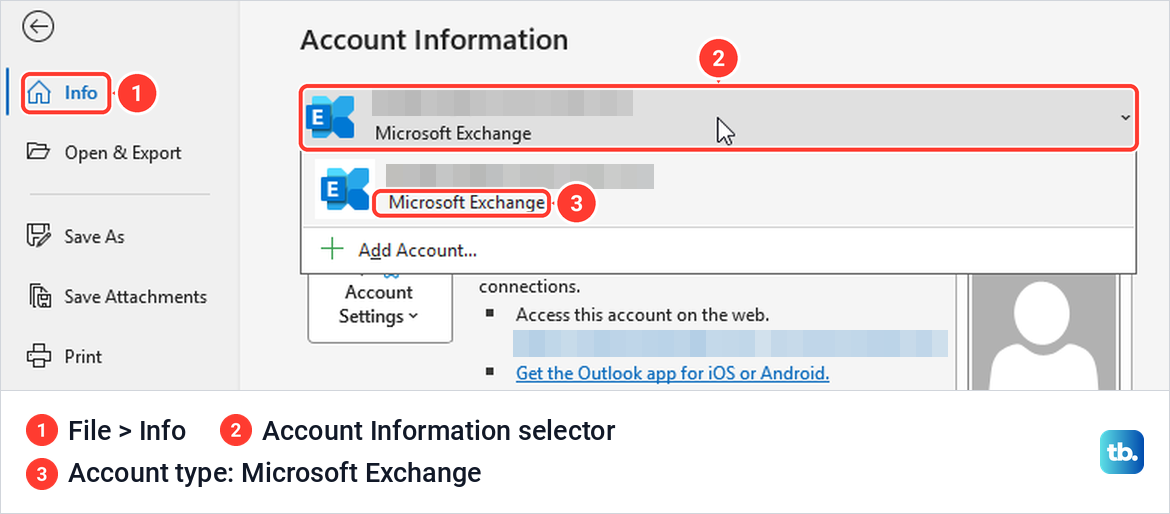Screen dimensions: 1170x514
Task: Click the Open & Export folder icon
Action: coord(37,152)
